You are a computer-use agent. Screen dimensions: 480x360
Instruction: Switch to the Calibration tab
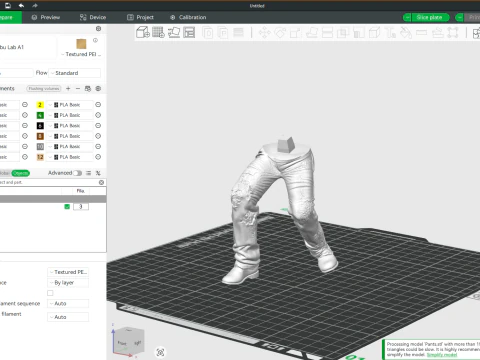tap(188, 17)
